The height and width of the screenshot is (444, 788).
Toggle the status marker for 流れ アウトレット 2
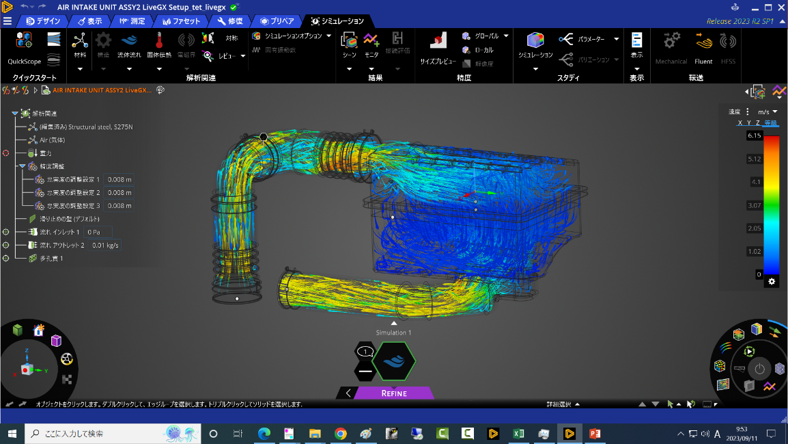(x=6, y=245)
